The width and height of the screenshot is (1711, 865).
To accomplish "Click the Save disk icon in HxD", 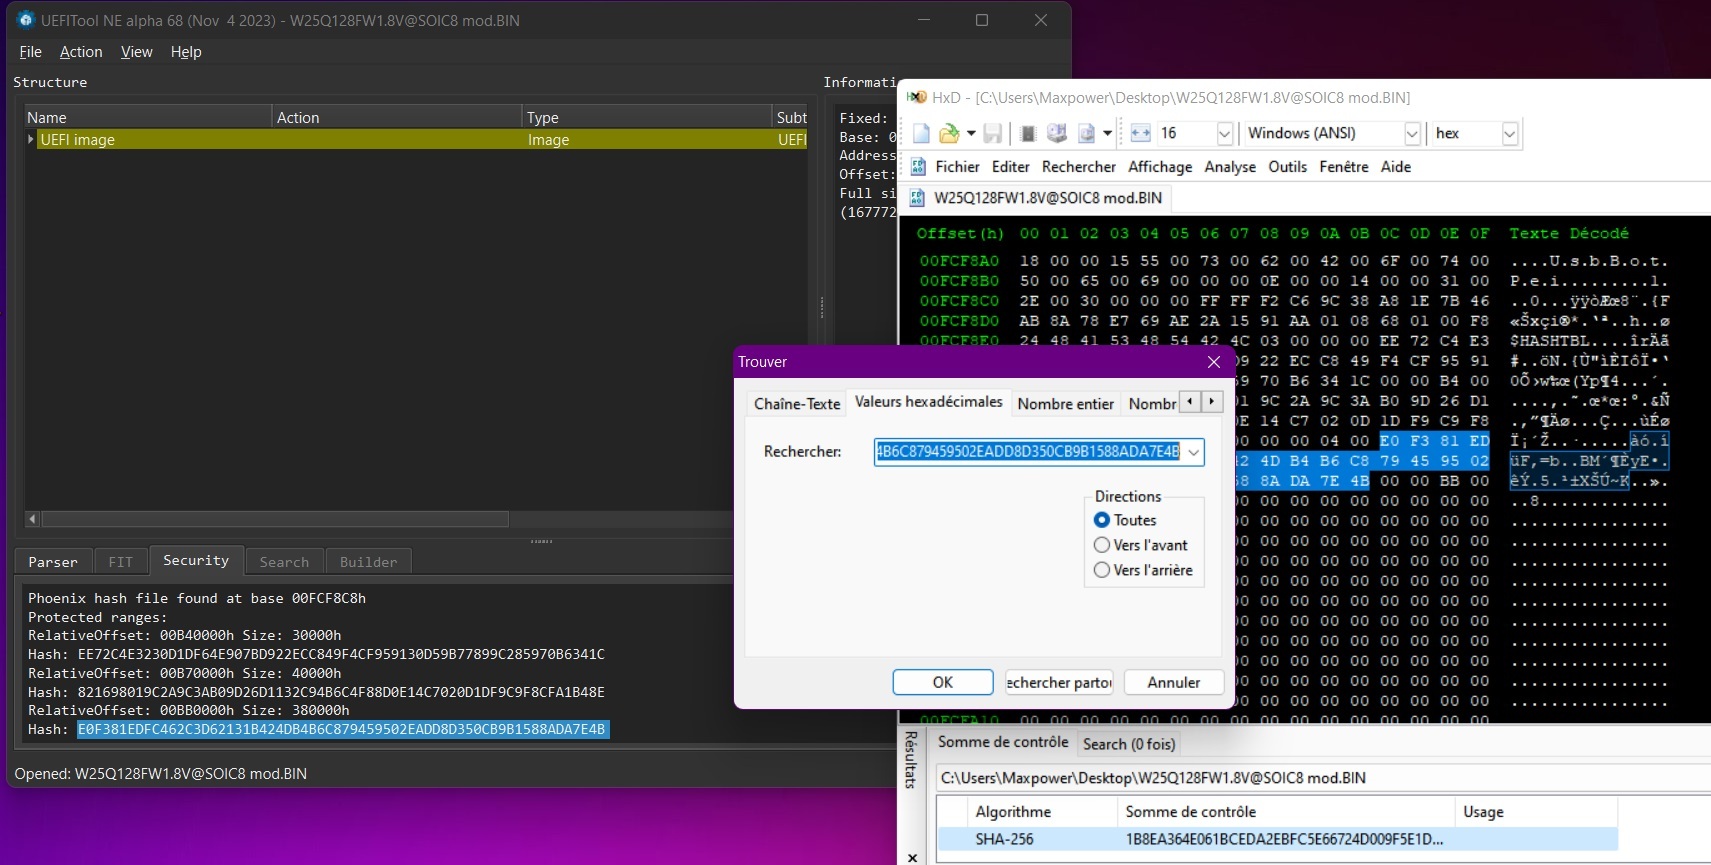I will 992,133.
